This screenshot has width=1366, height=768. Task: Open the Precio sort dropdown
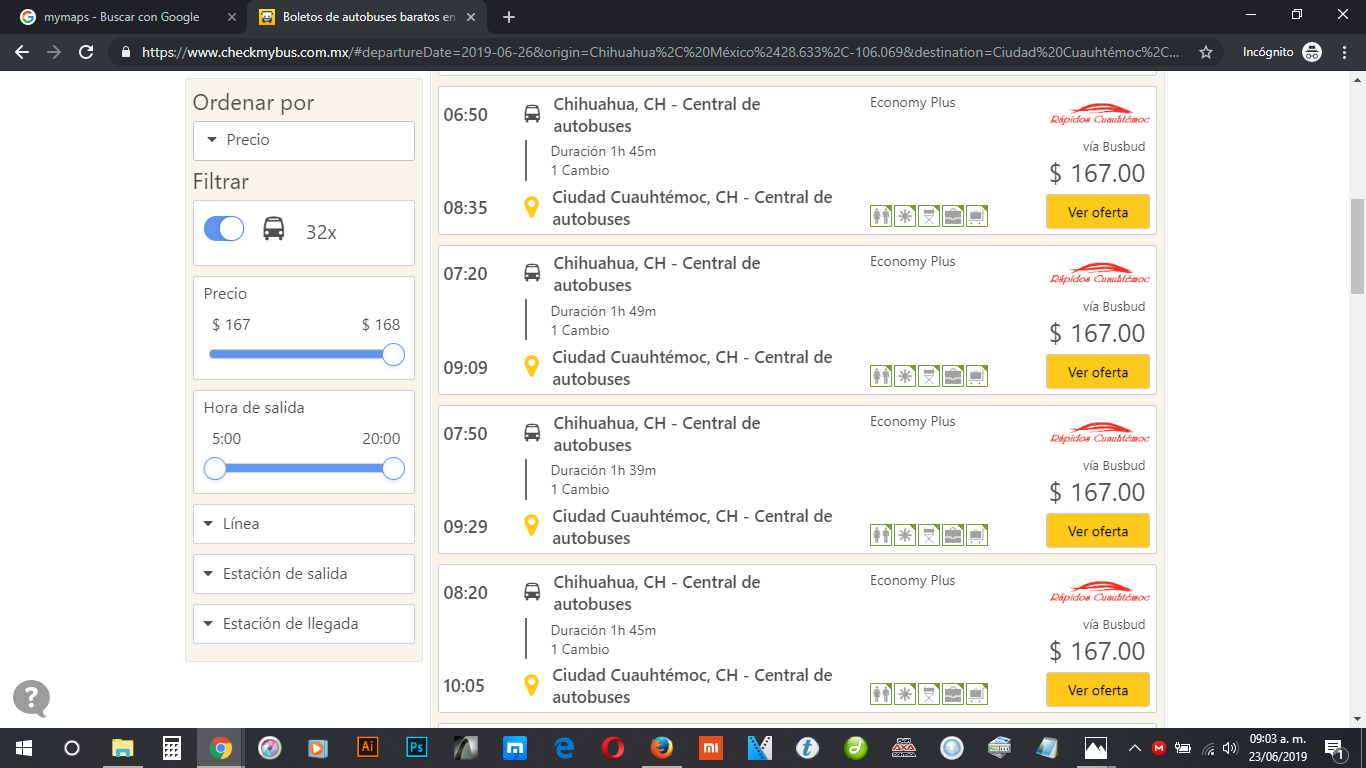pos(304,141)
